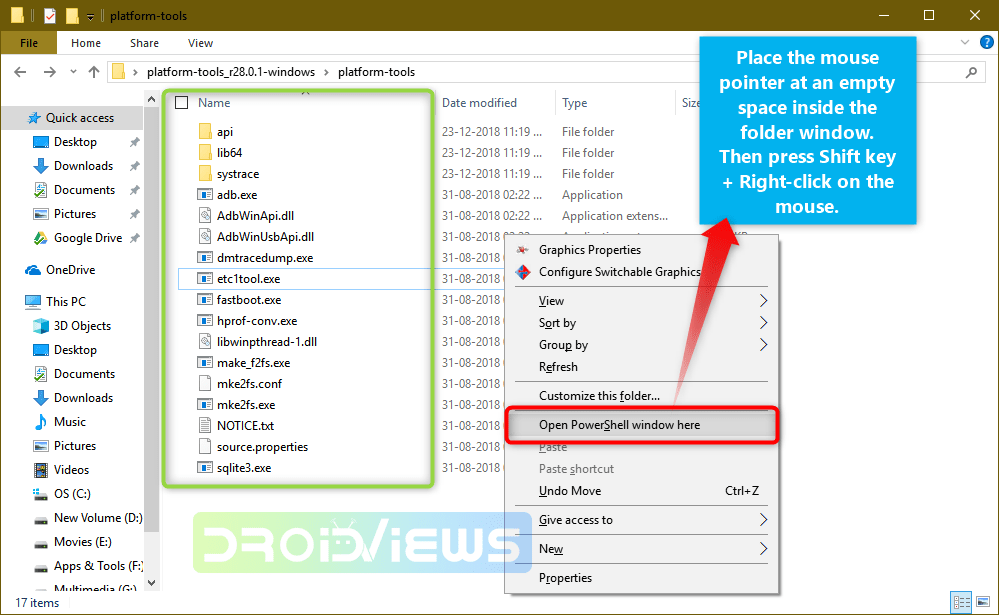
Task: Sort by the Type column header
Action: [575, 103]
